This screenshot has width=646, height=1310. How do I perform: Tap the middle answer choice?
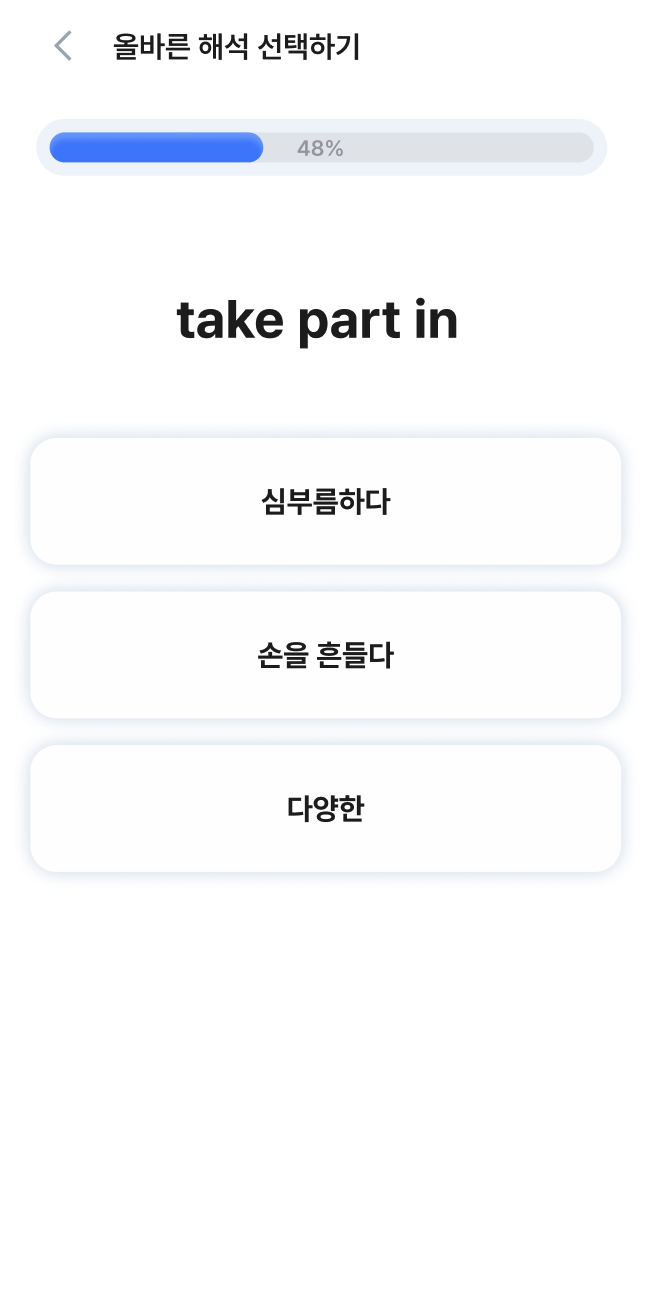click(323, 655)
